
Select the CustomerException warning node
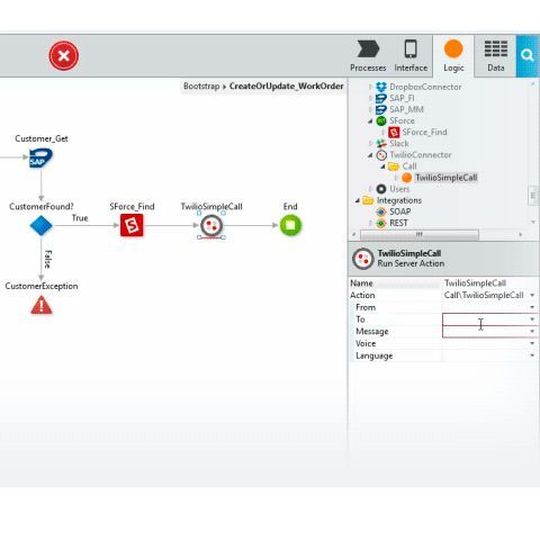pyautogui.click(x=41, y=305)
